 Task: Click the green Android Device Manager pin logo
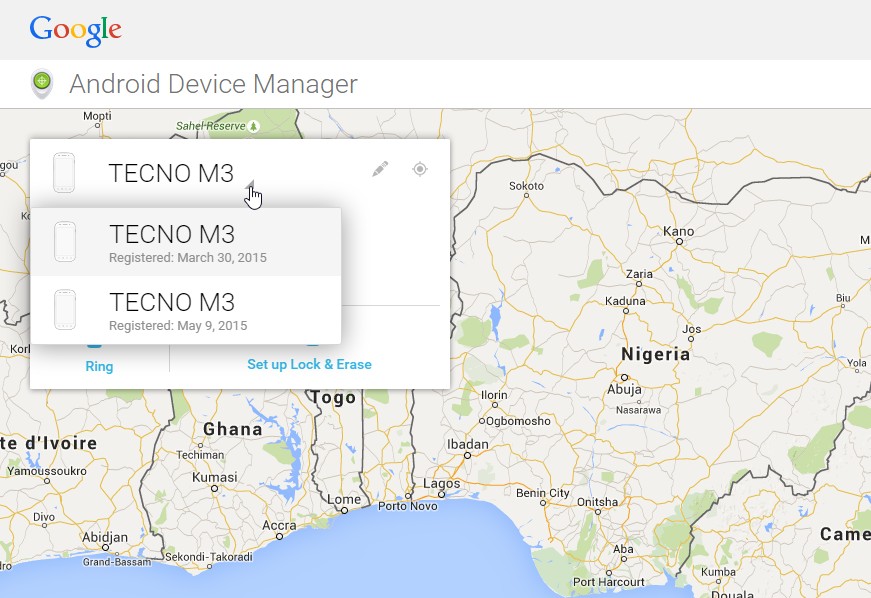click(39, 84)
